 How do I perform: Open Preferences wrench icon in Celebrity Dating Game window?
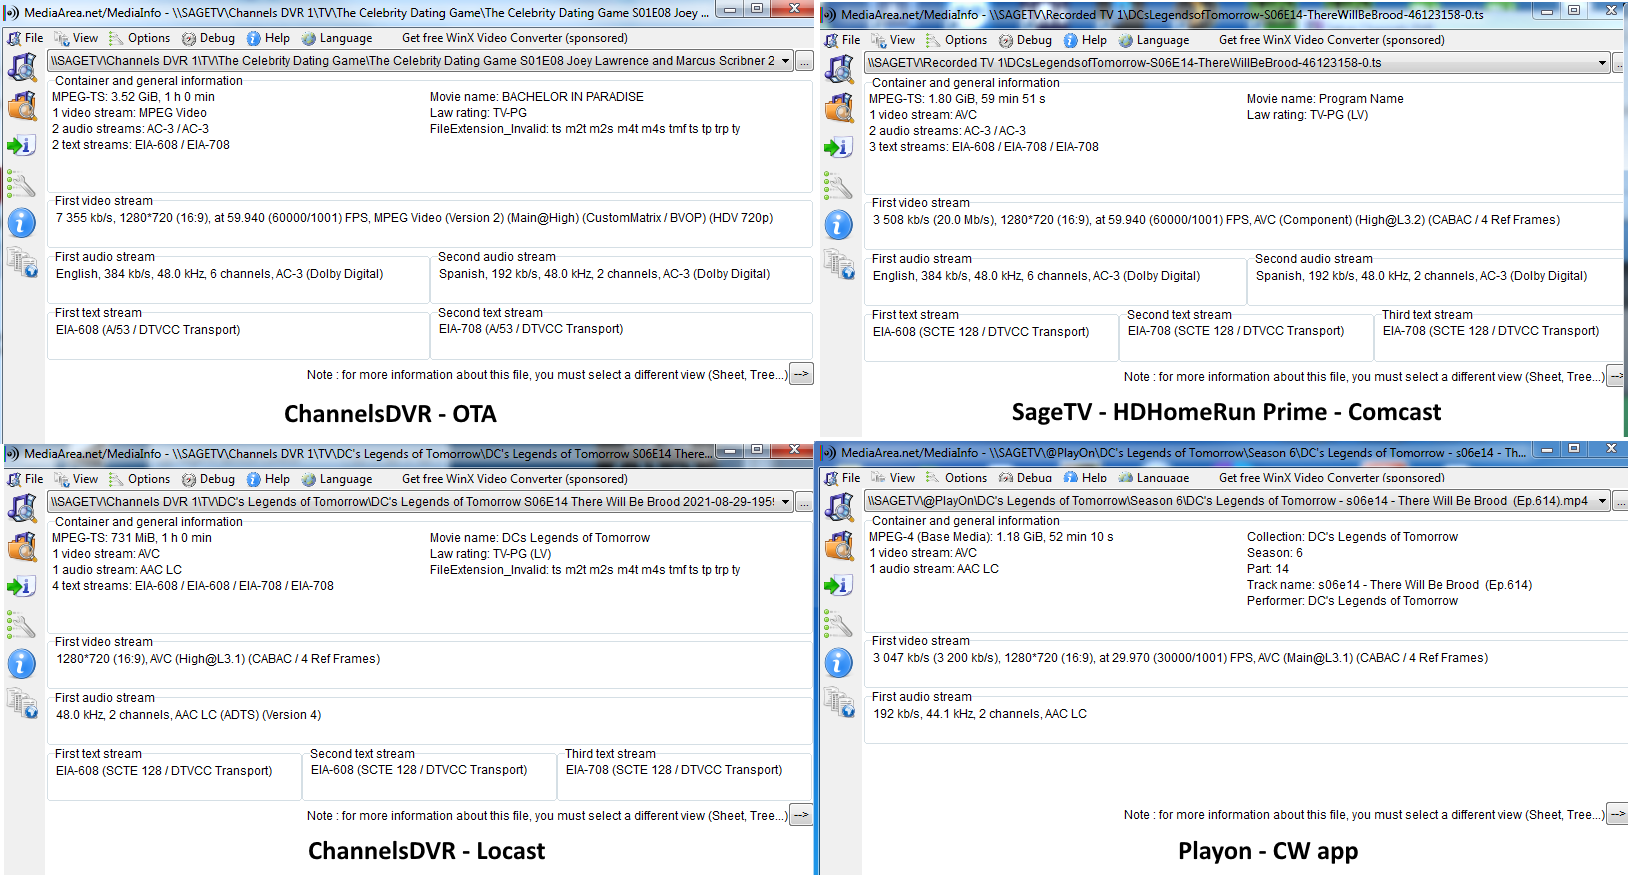22,185
